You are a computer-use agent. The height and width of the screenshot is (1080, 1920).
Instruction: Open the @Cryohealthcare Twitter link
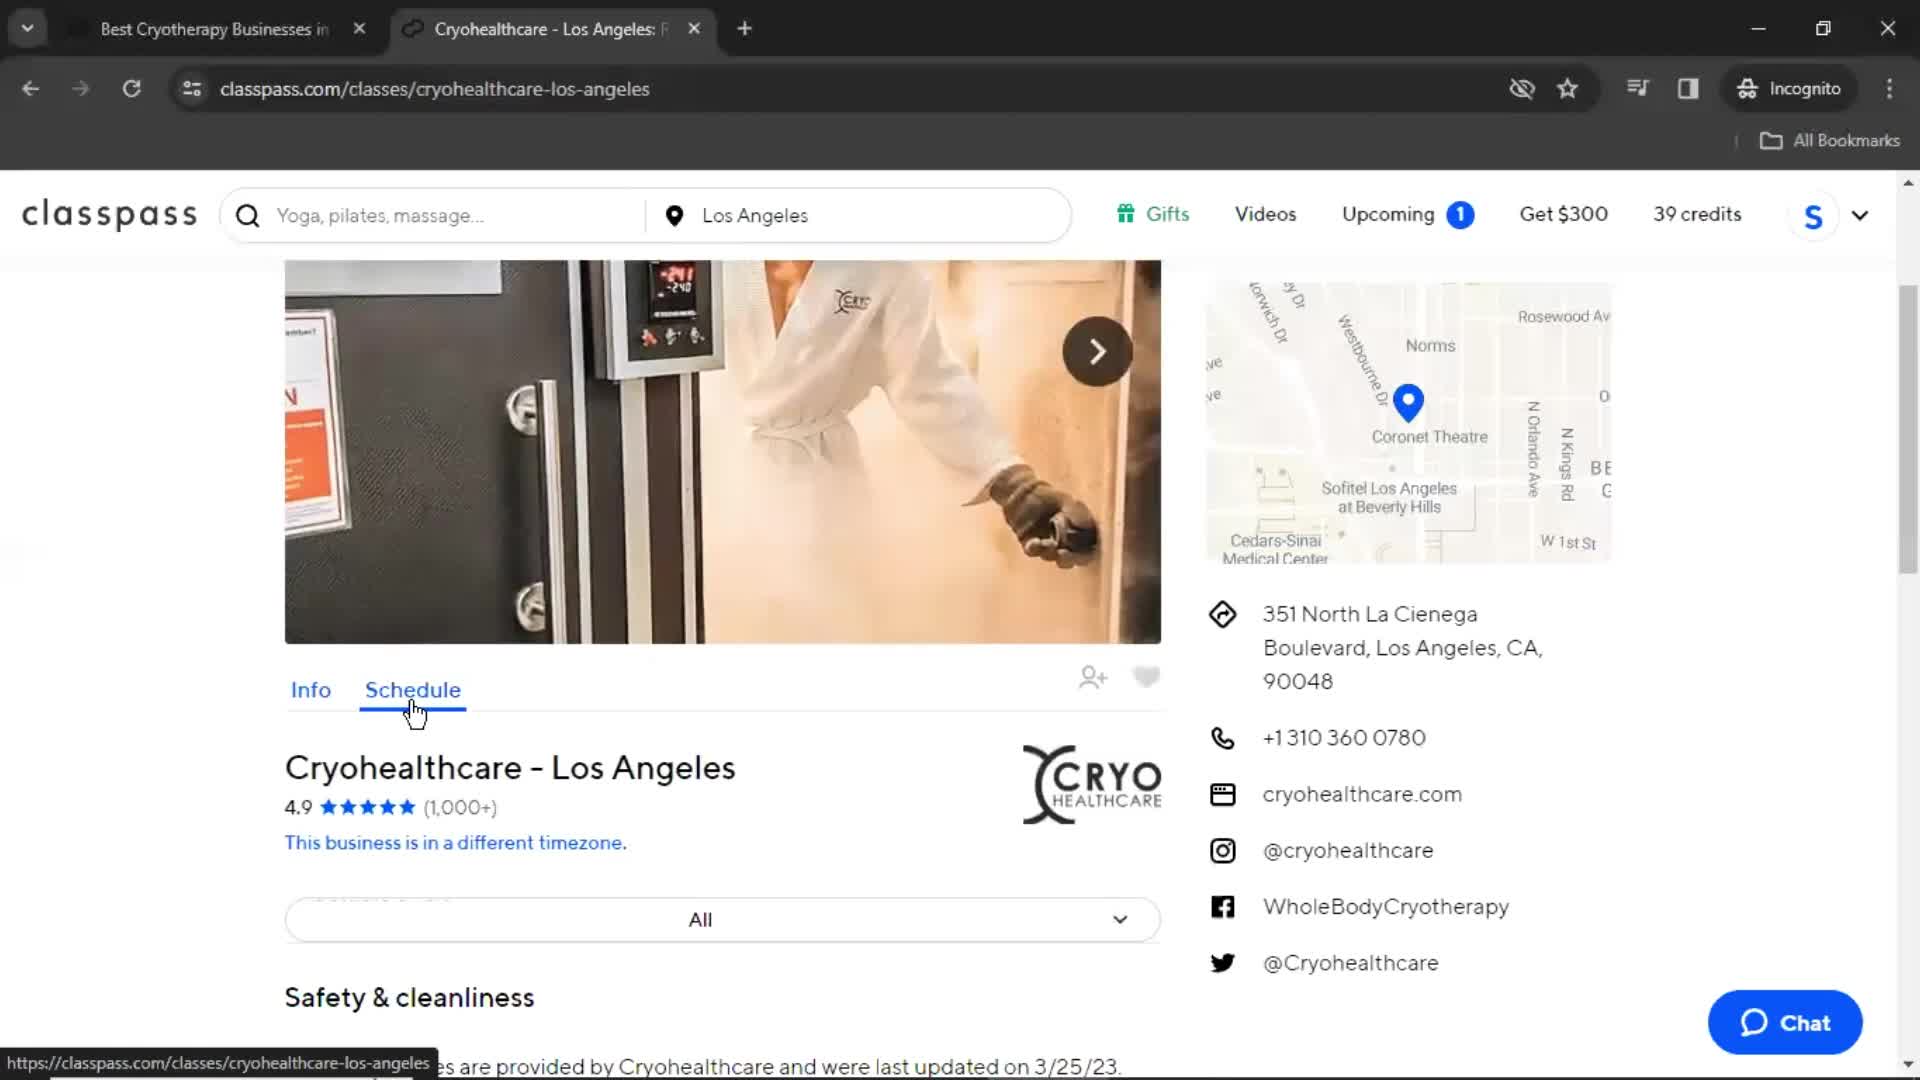pyautogui.click(x=1350, y=963)
